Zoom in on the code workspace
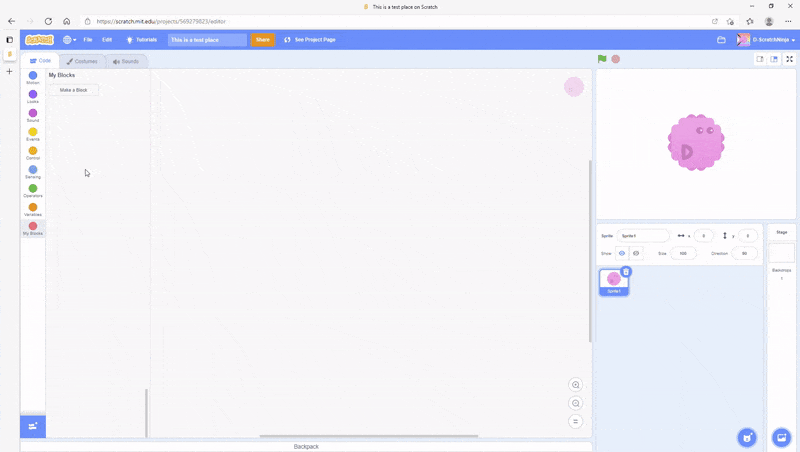 575,385
